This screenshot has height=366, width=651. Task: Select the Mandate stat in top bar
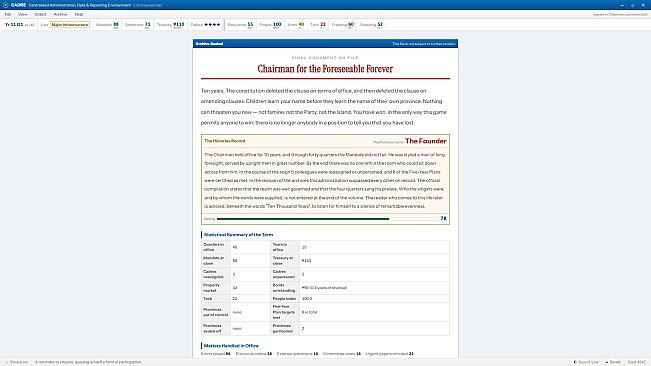tap(107, 24)
